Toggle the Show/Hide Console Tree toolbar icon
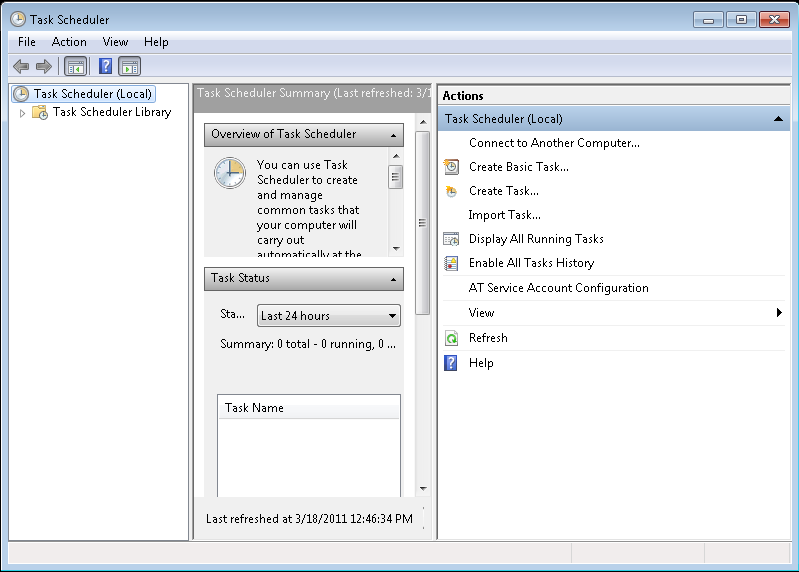This screenshot has width=799, height=572. point(75,66)
